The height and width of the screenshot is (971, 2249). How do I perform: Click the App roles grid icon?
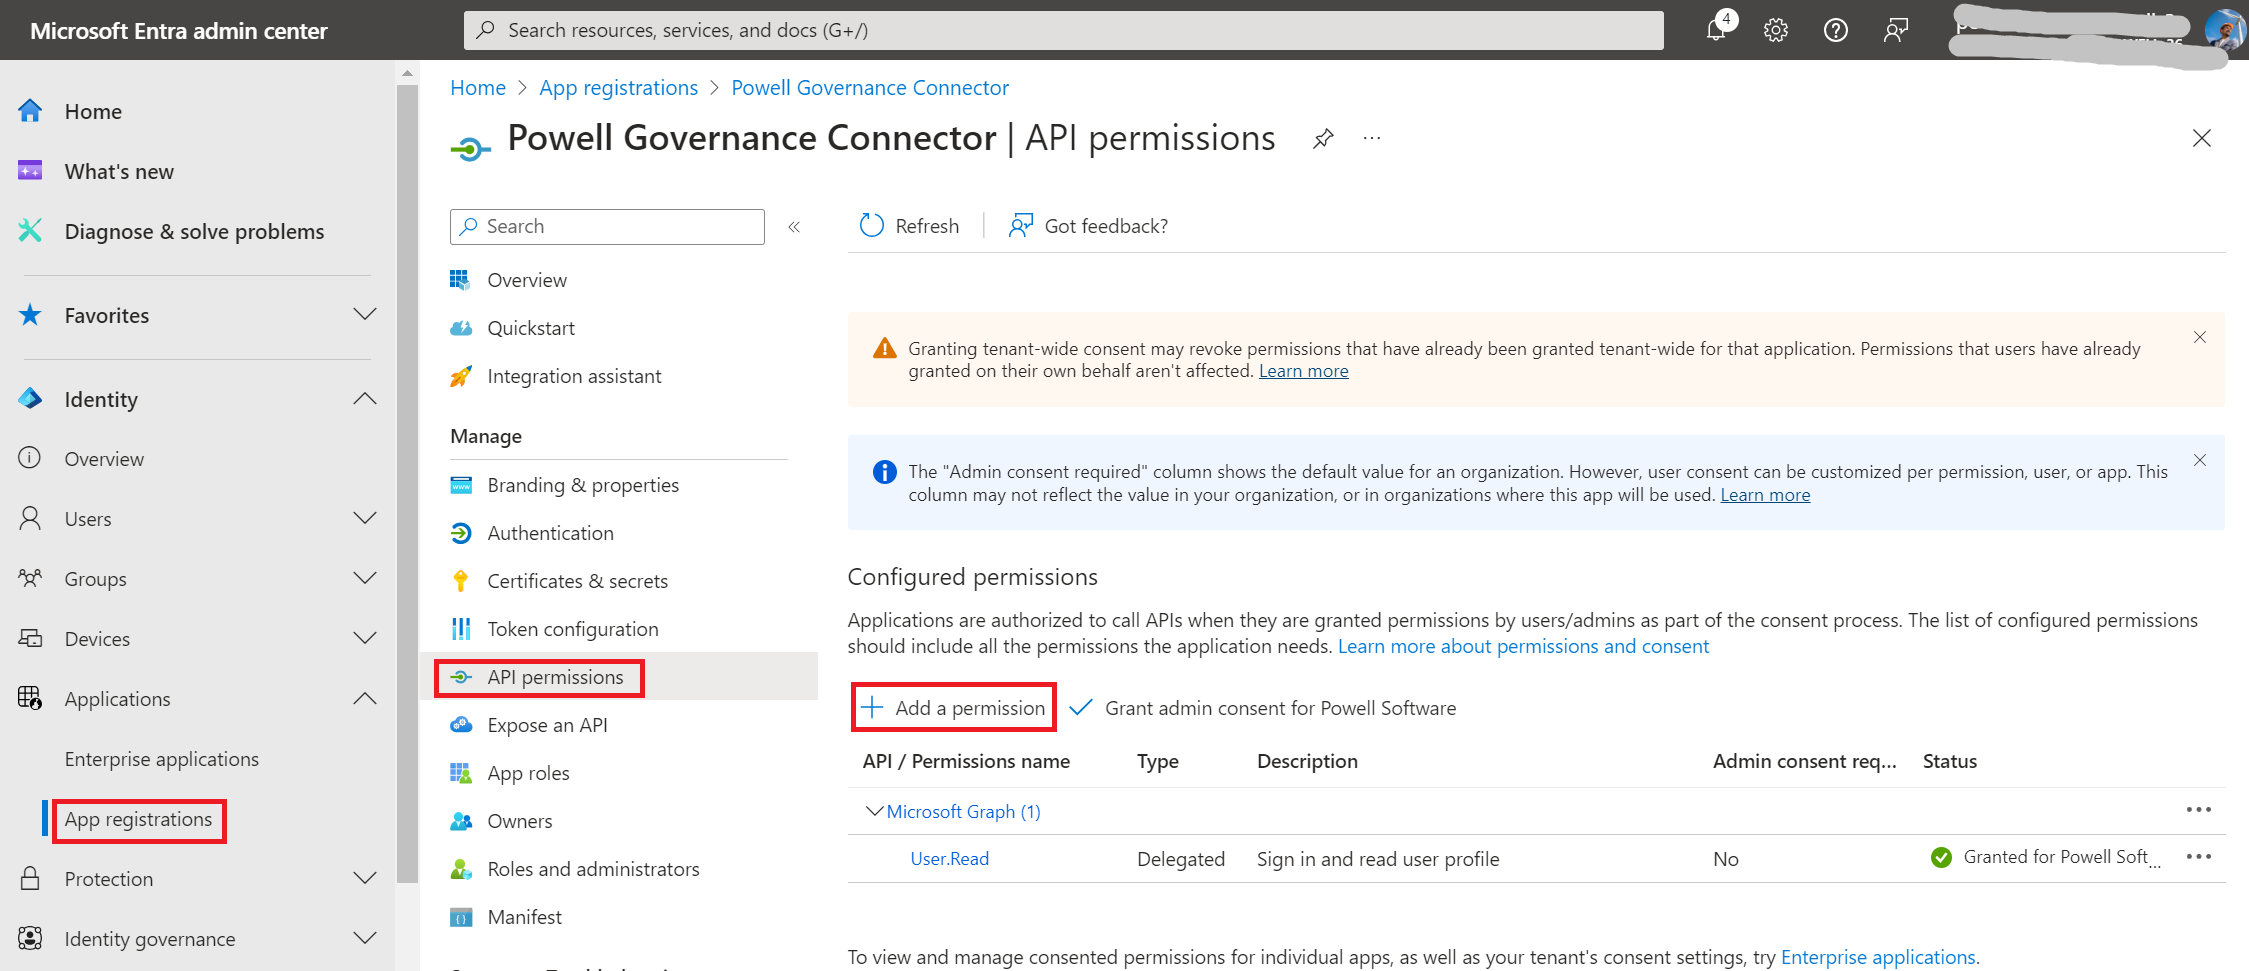tap(460, 773)
